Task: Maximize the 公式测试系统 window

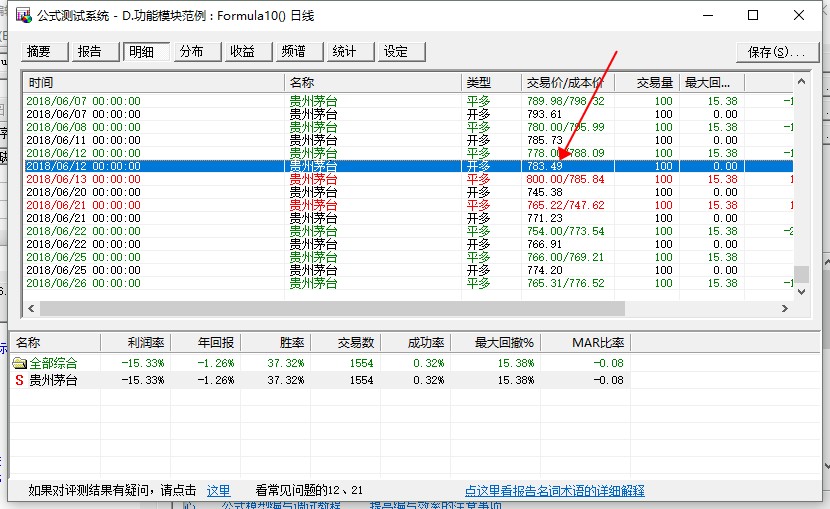Action: pos(753,16)
